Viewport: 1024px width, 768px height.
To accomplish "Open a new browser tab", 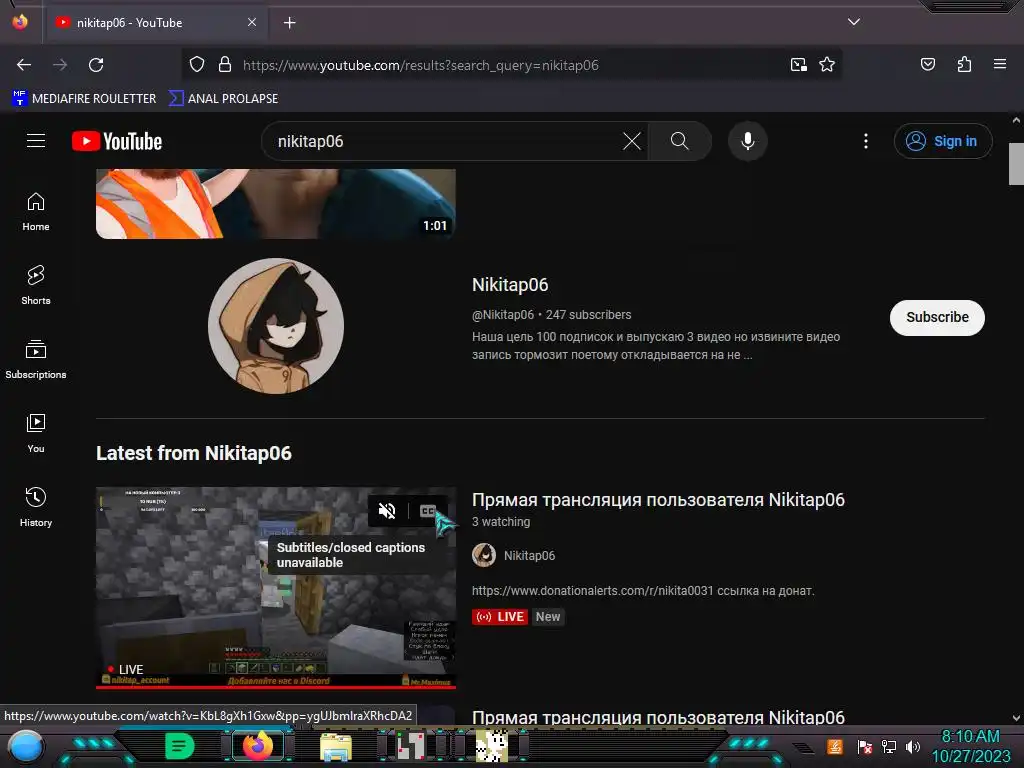I will click(x=289, y=23).
